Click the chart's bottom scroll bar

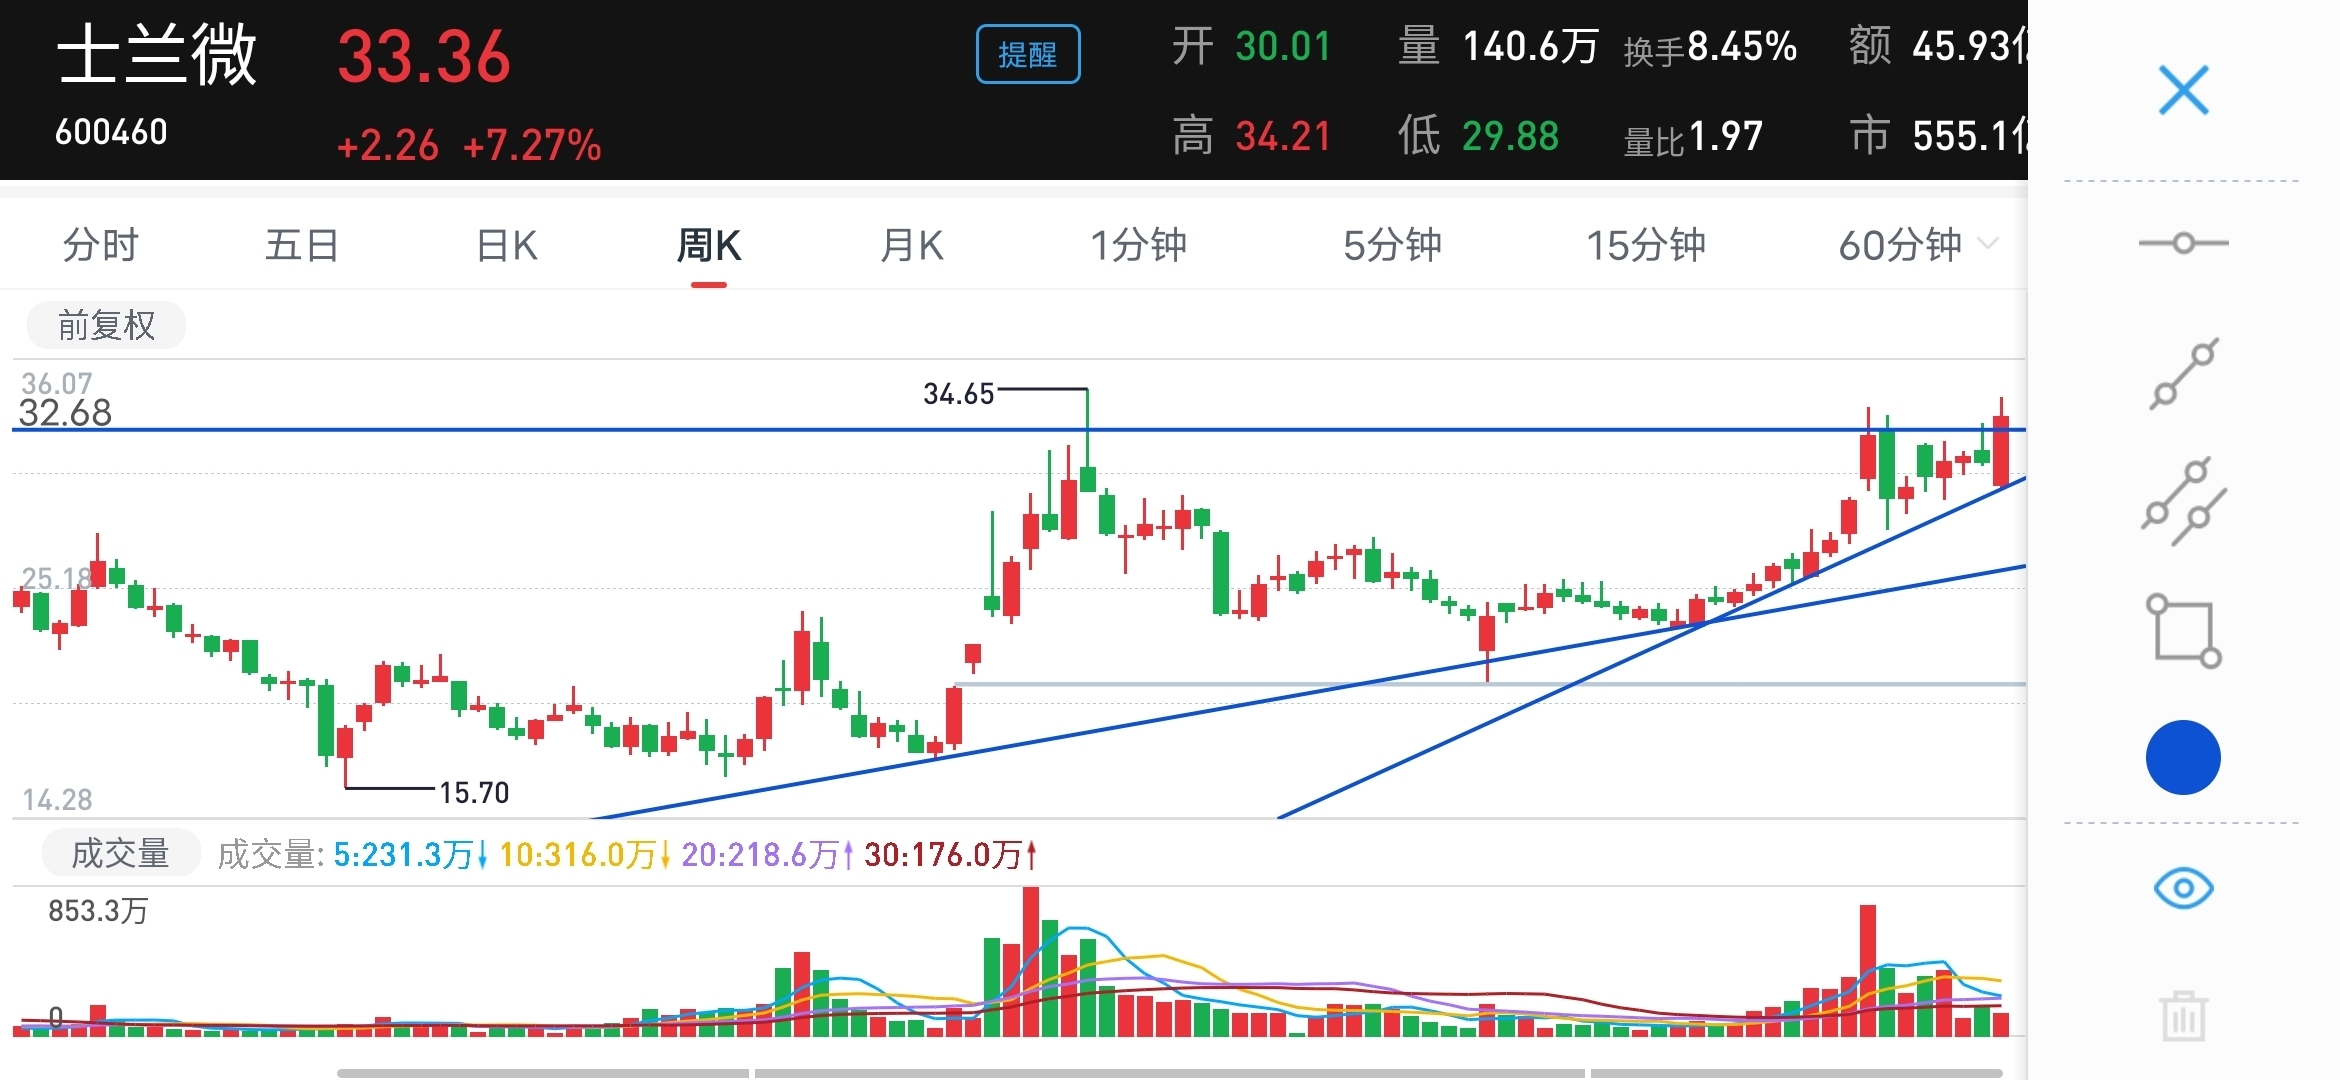pyautogui.click(x=1170, y=1072)
